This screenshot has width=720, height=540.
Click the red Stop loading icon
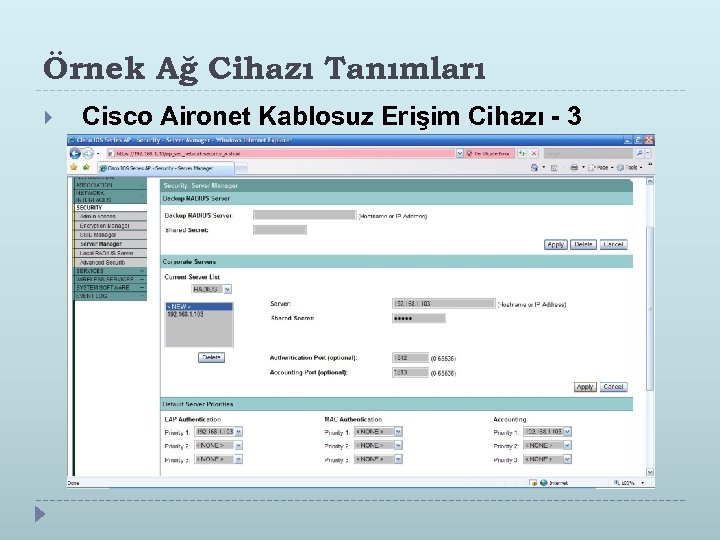(534, 153)
